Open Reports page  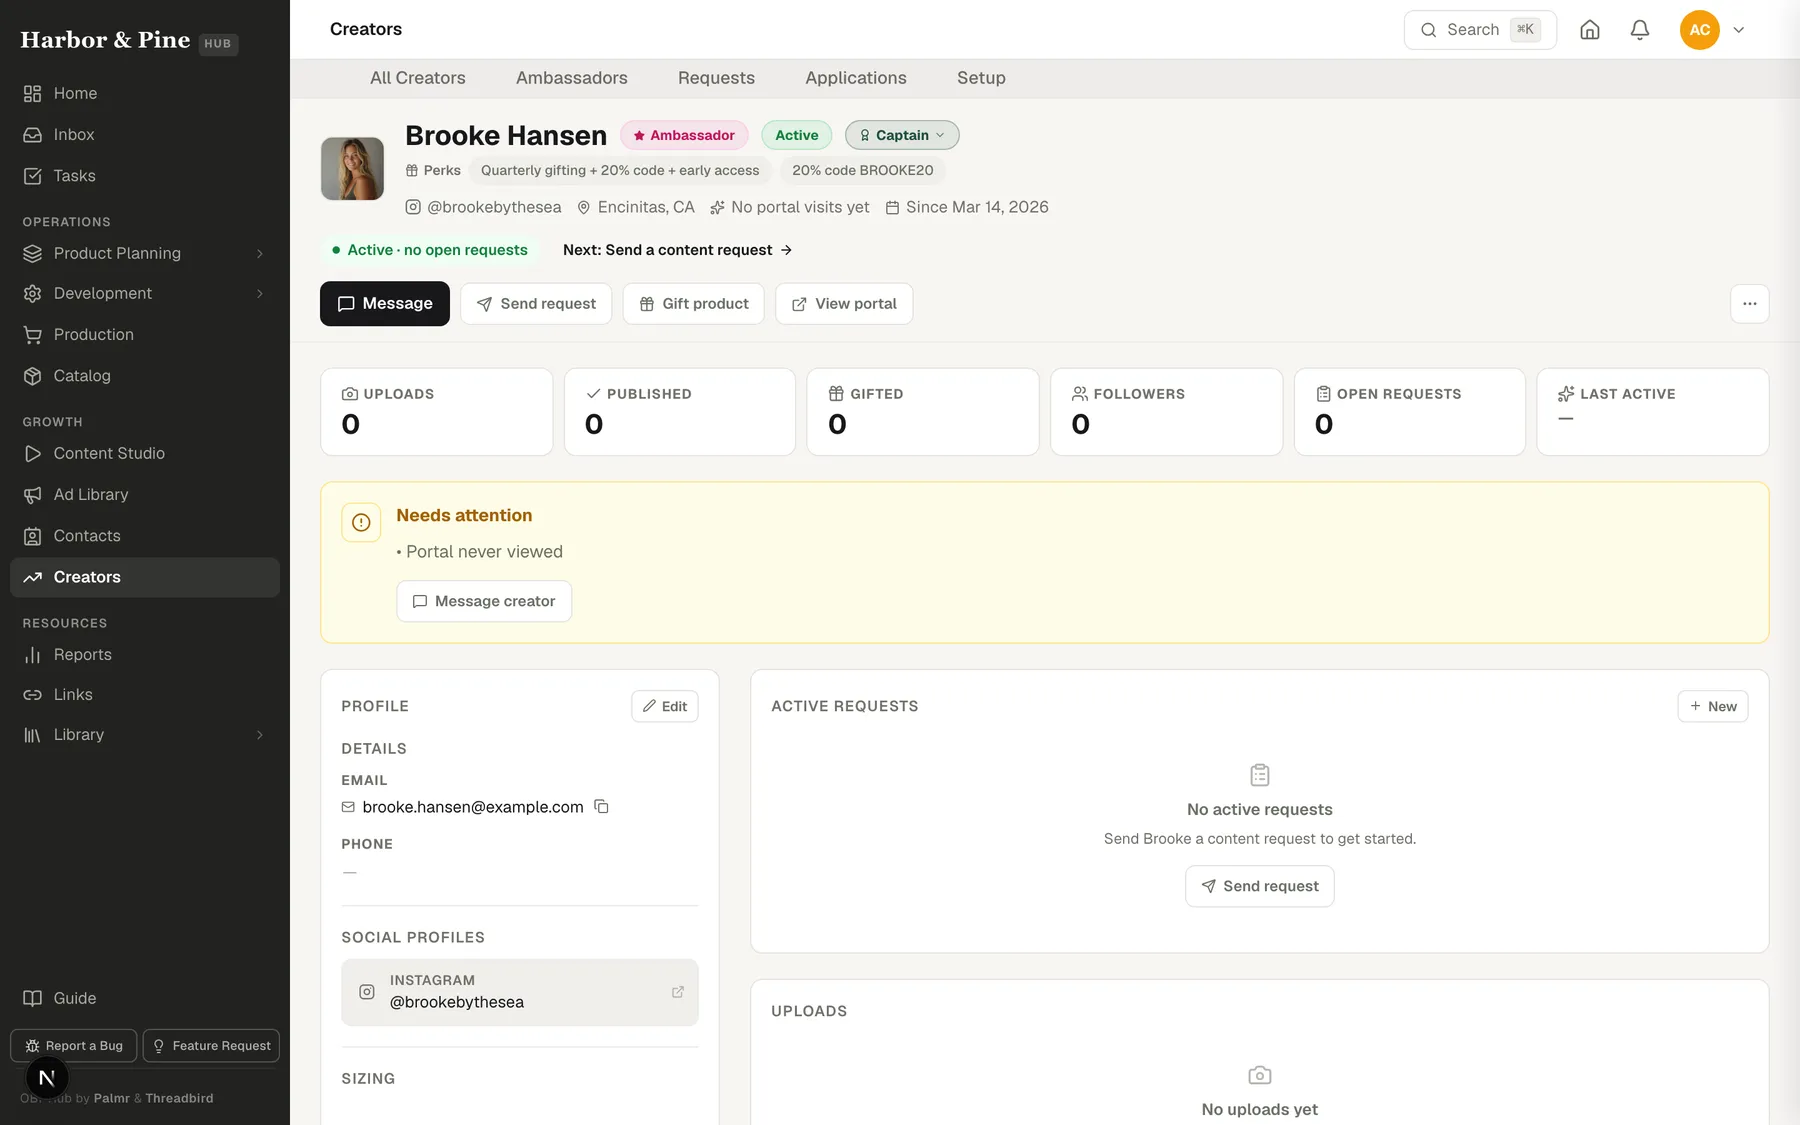click(x=145, y=654)
